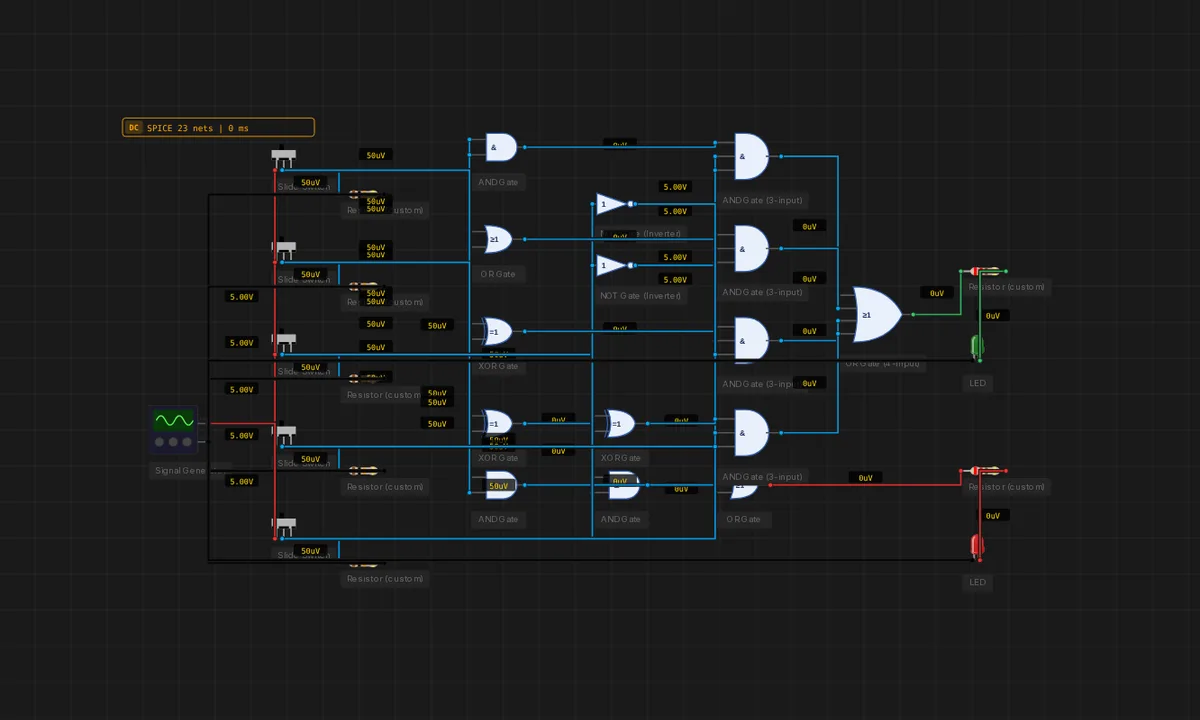Click 0uV reading beside the red LED

point(993,515)
